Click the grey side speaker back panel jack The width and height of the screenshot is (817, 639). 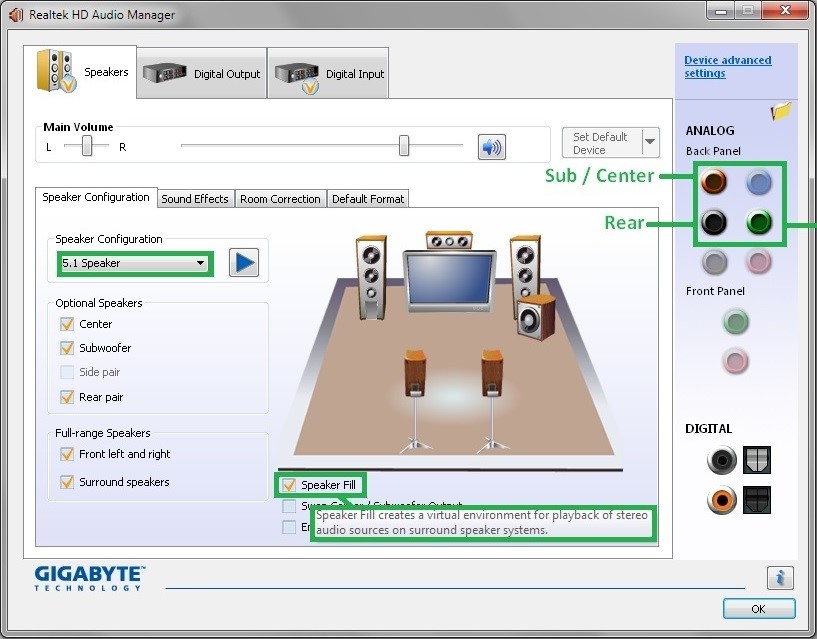[x=714, y=262]
